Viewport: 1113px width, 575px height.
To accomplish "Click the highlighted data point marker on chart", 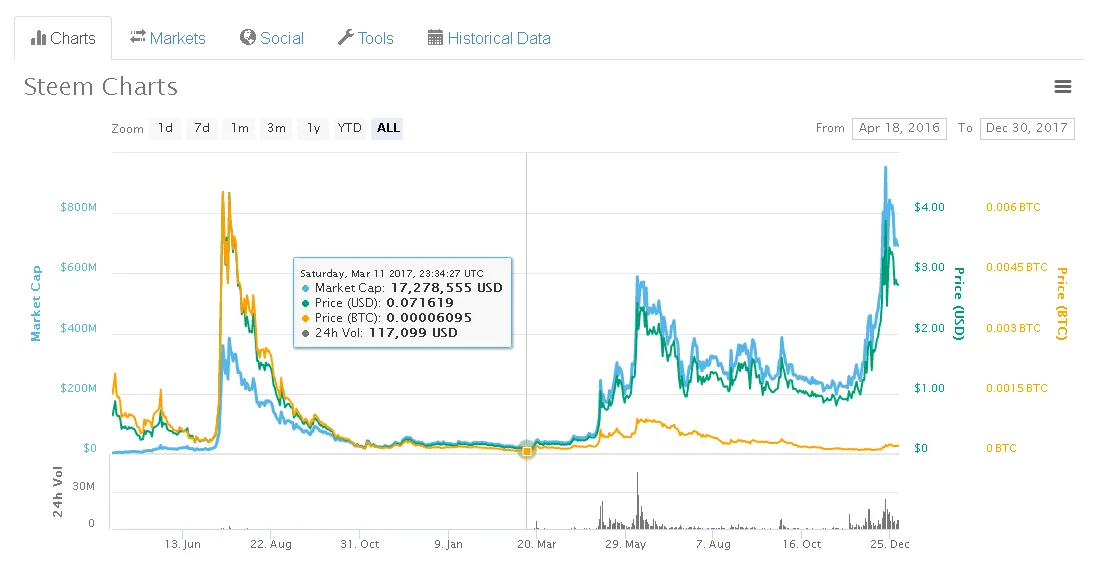I will tap(527, 451).
